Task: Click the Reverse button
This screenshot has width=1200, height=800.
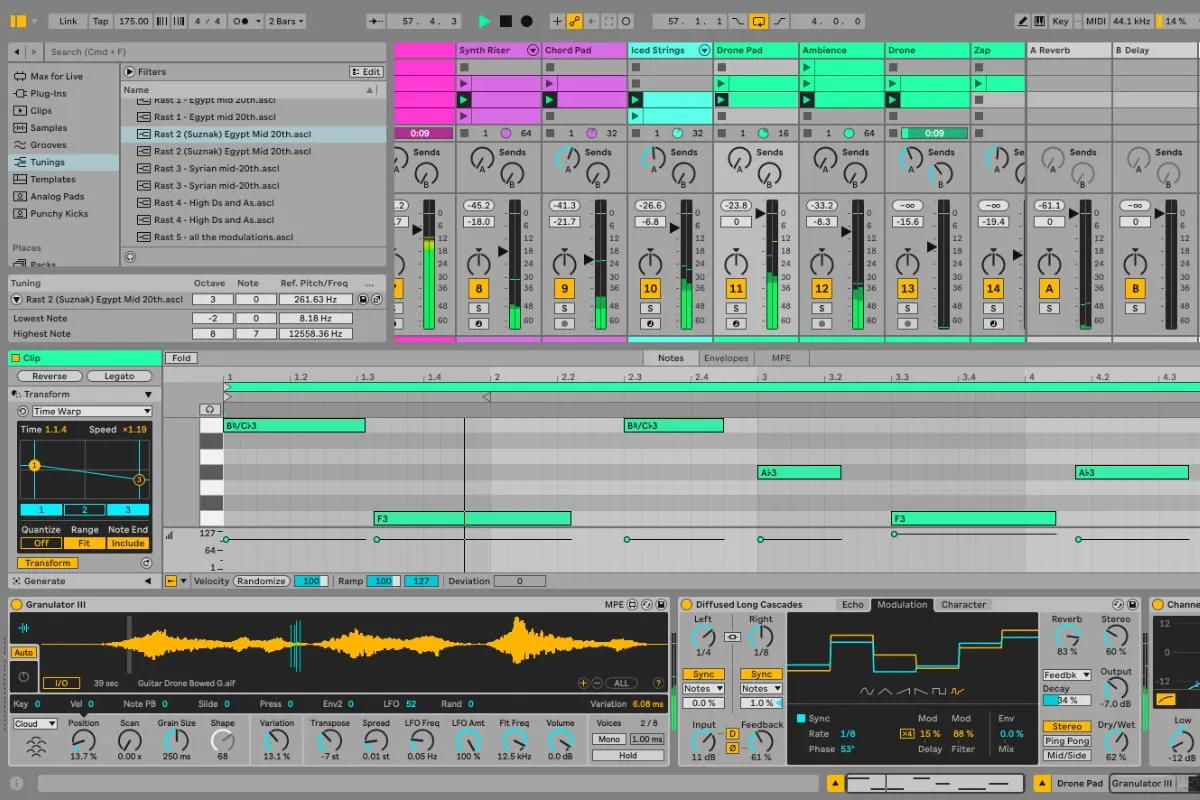Action: point(49,376)
